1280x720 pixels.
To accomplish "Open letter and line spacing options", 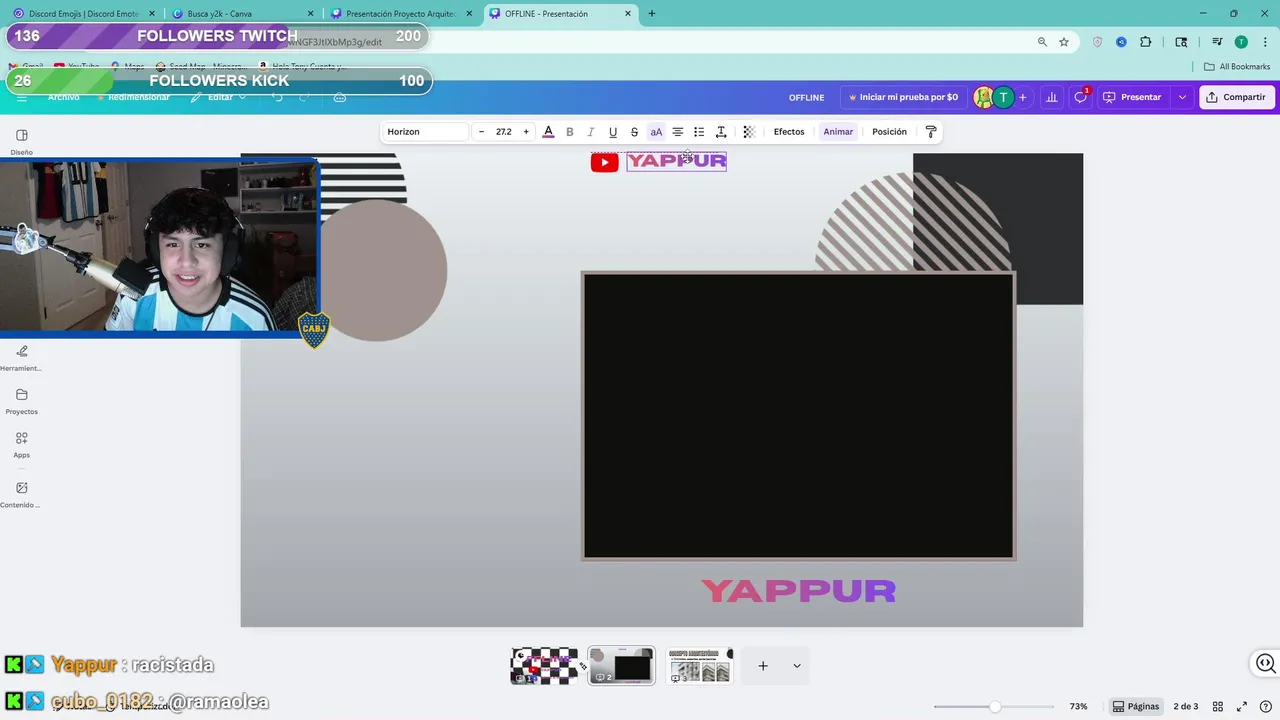I will pos(721,132).
